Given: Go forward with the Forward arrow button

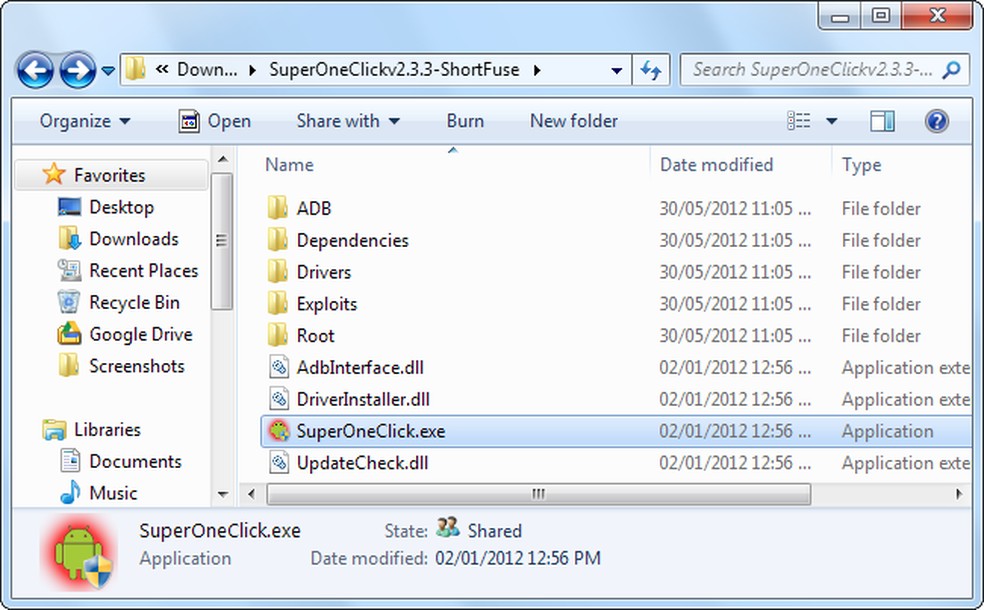Looking at the screenshot, I should tap(77, 70).
